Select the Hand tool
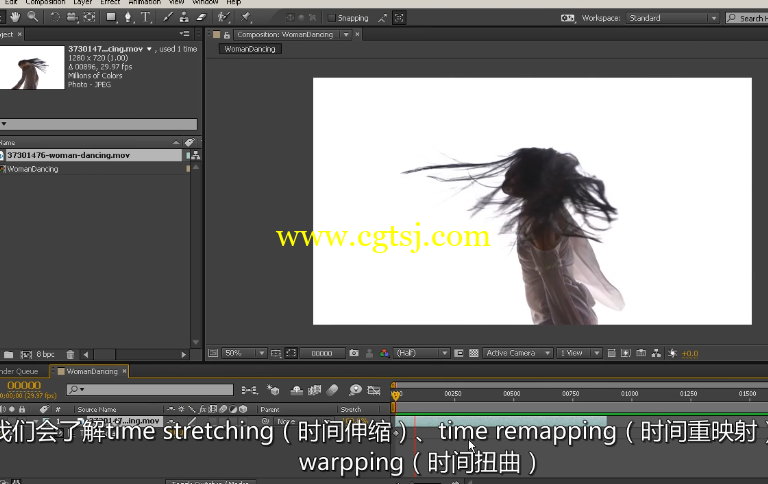 tap(15, 17)
